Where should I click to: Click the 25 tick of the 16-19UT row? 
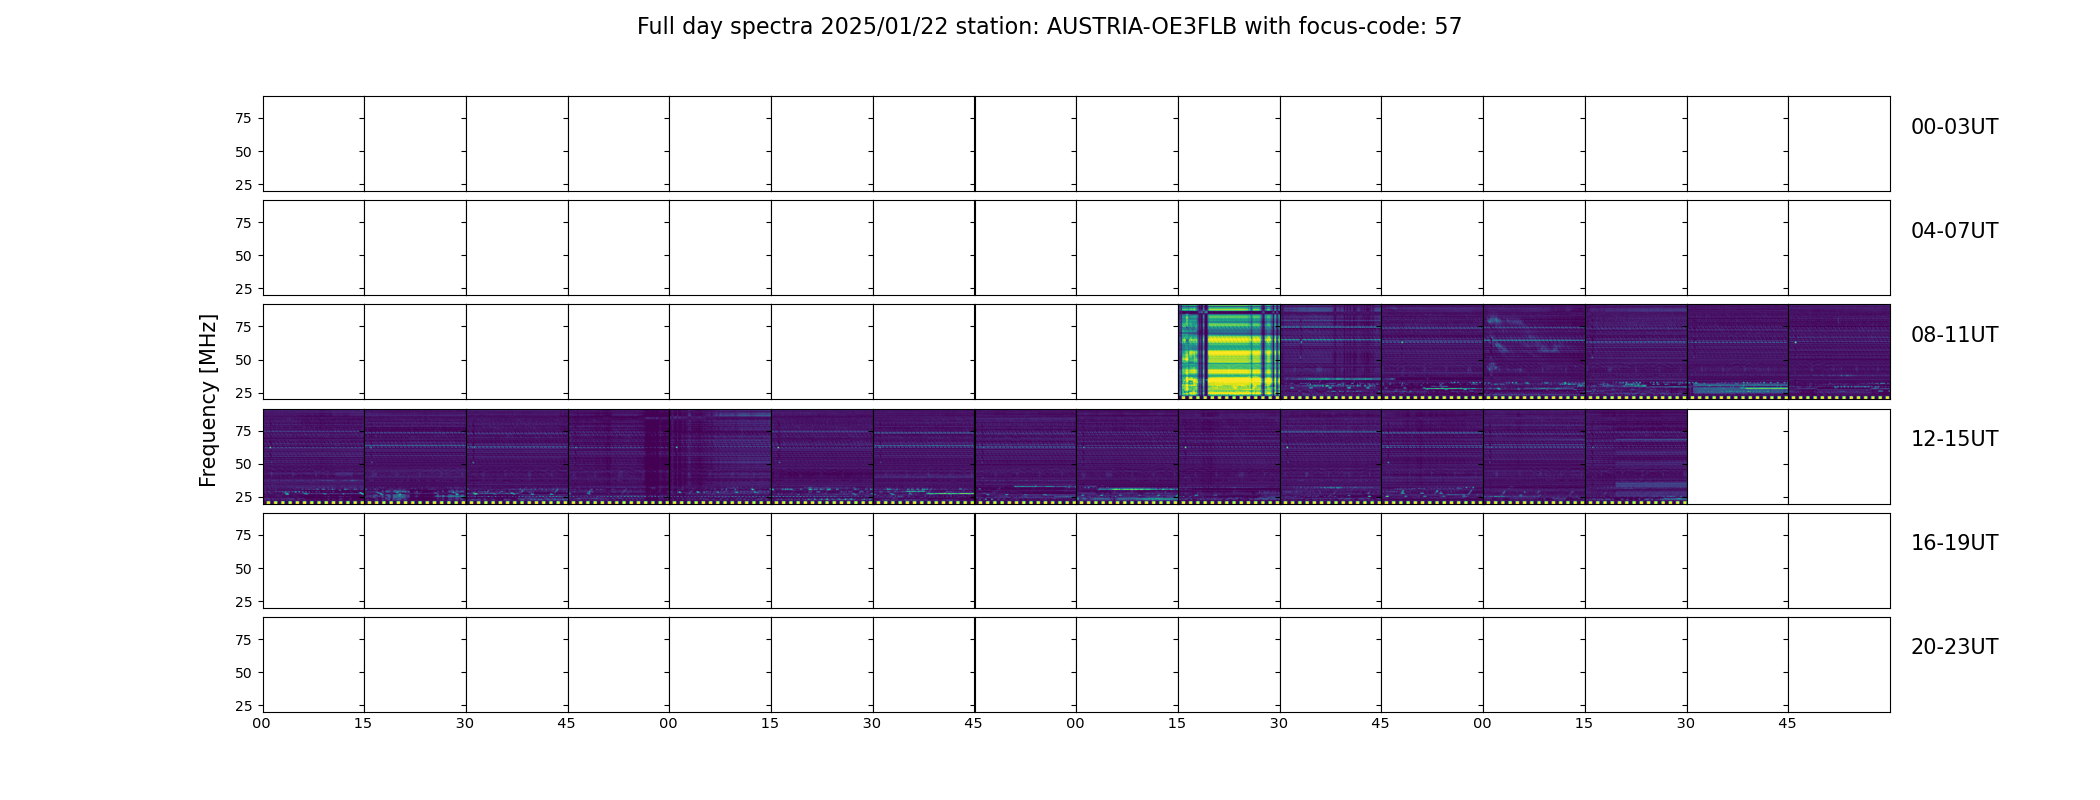243,602
